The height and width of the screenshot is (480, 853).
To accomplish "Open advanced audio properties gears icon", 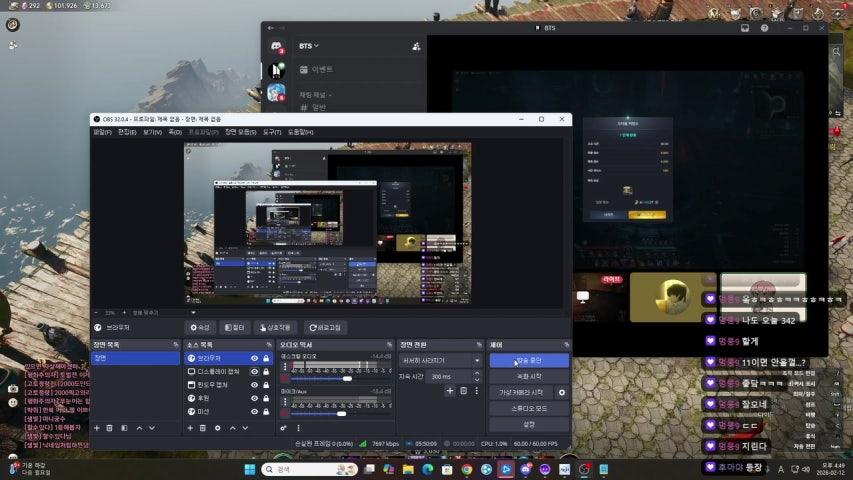I will click(x=283, y=428).
